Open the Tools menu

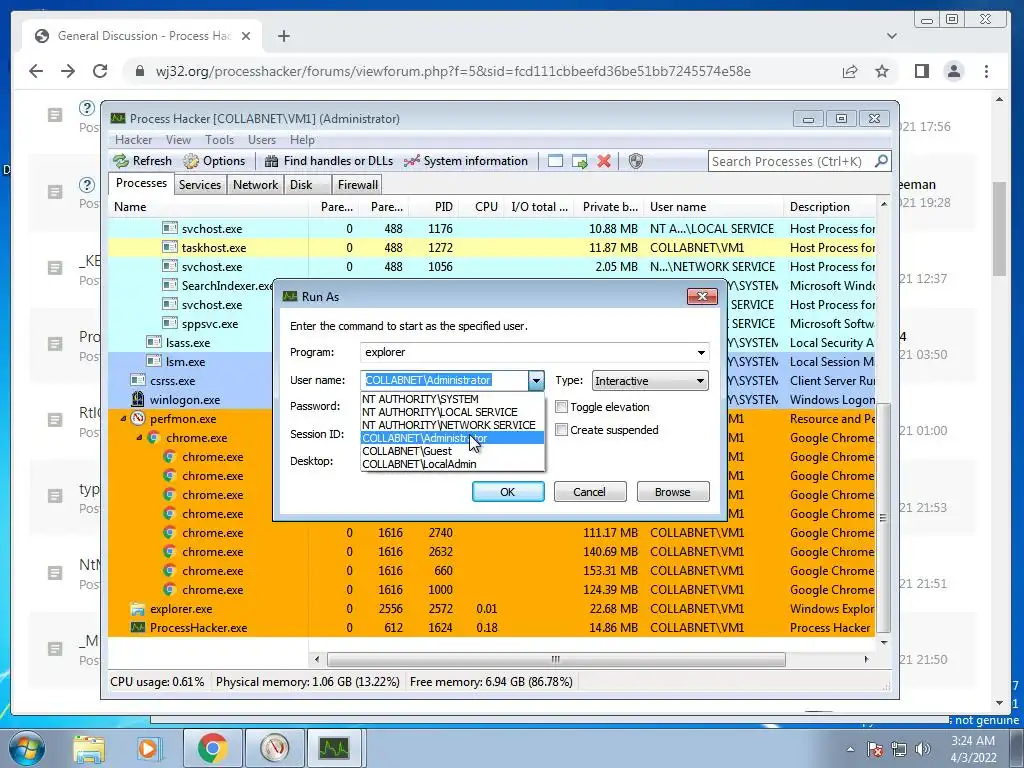coord(219,140)
